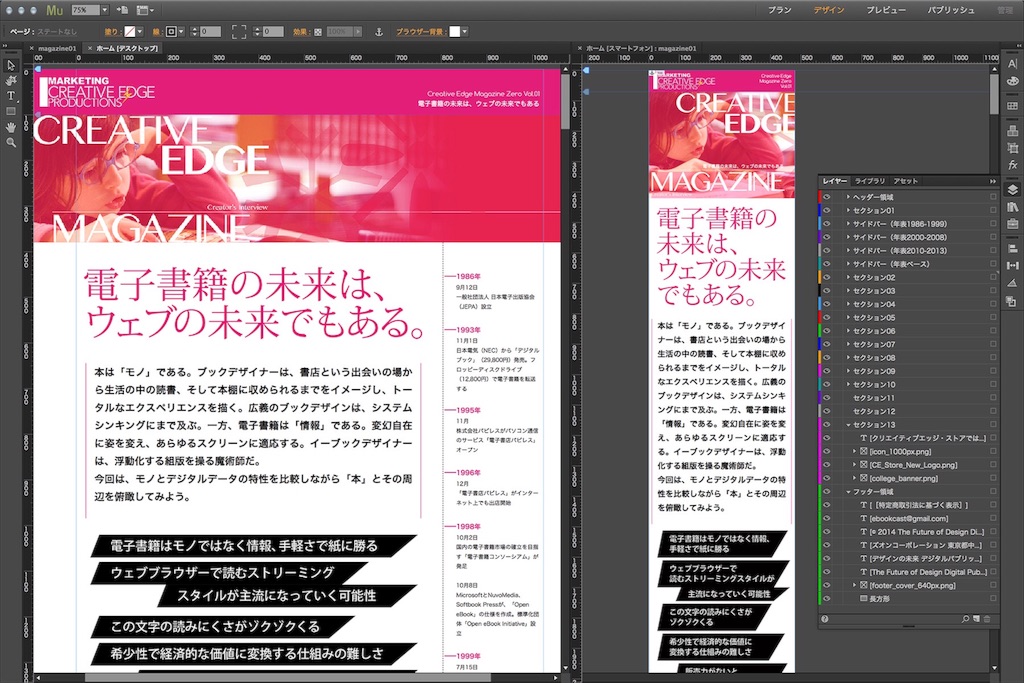Open the Text panel icon in dock
Image resolution: width=1024 pixels, height=683 pixels.
(x=1012, y=63)
